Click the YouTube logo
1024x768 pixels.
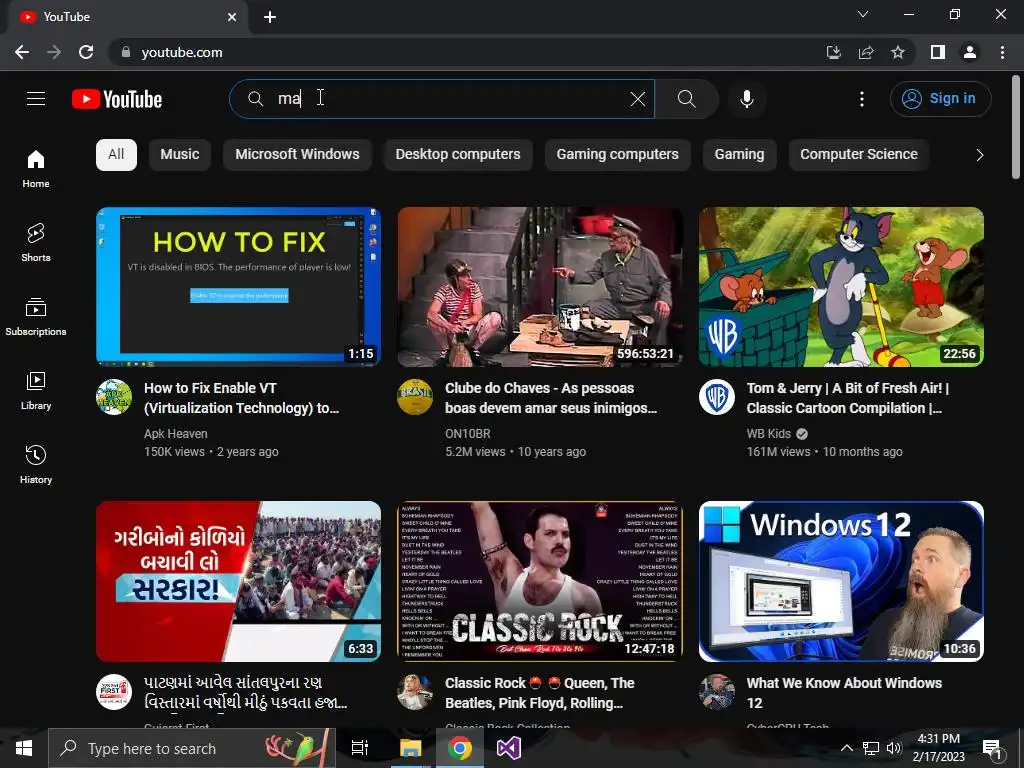(x=117, y=99)
